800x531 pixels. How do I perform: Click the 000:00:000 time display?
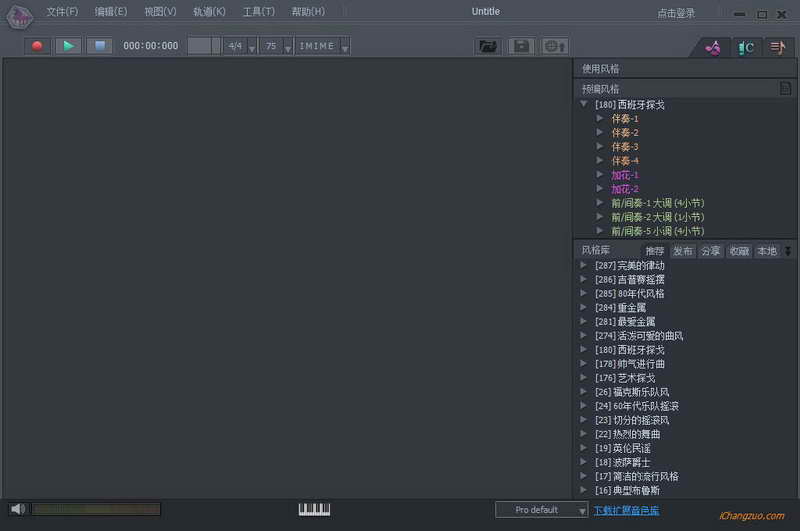(x=151, y=46)
